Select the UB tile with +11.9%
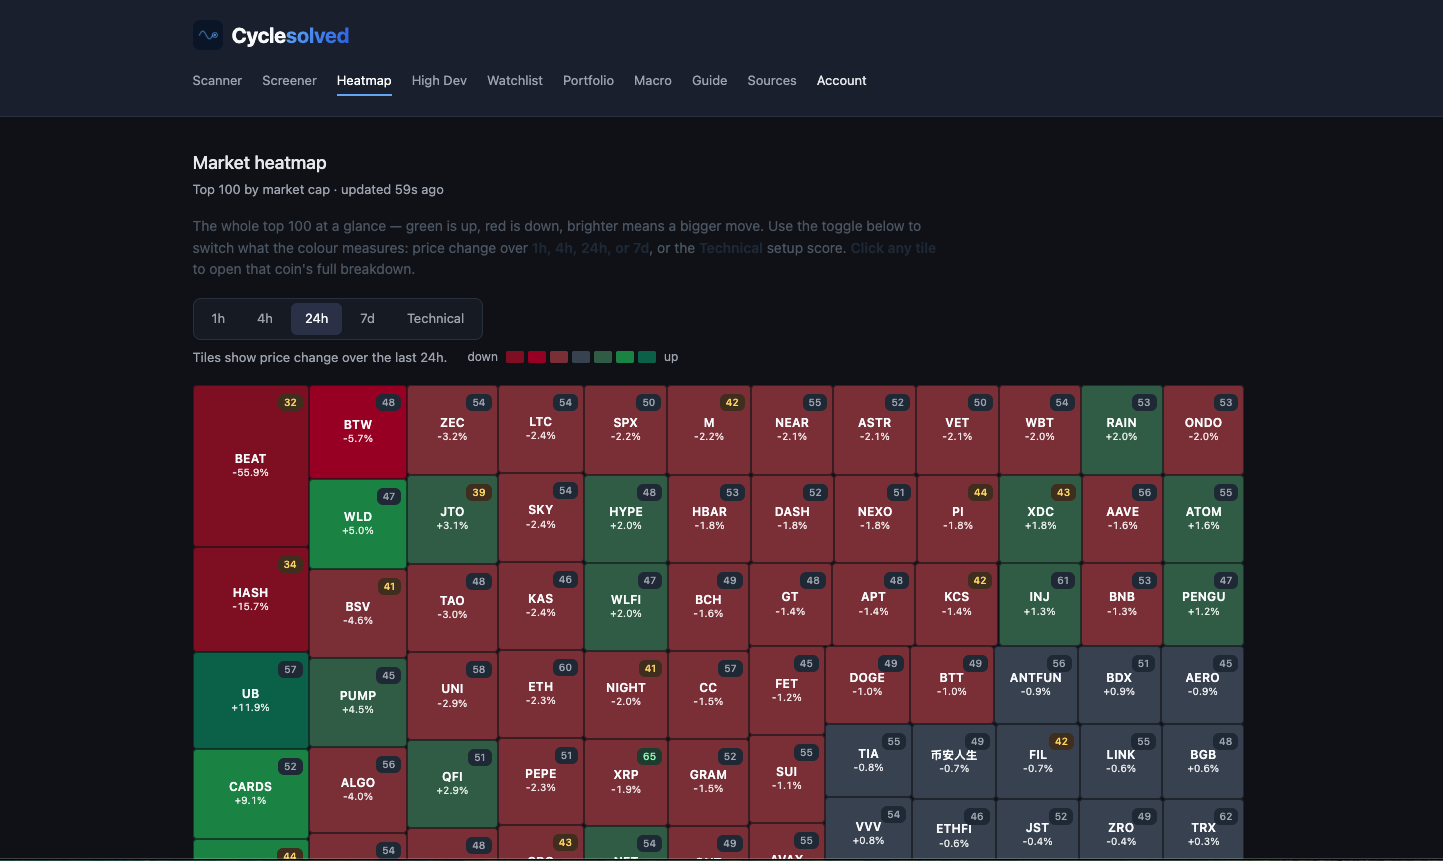The image size is (1443, 861). click(x=251, y=700)
